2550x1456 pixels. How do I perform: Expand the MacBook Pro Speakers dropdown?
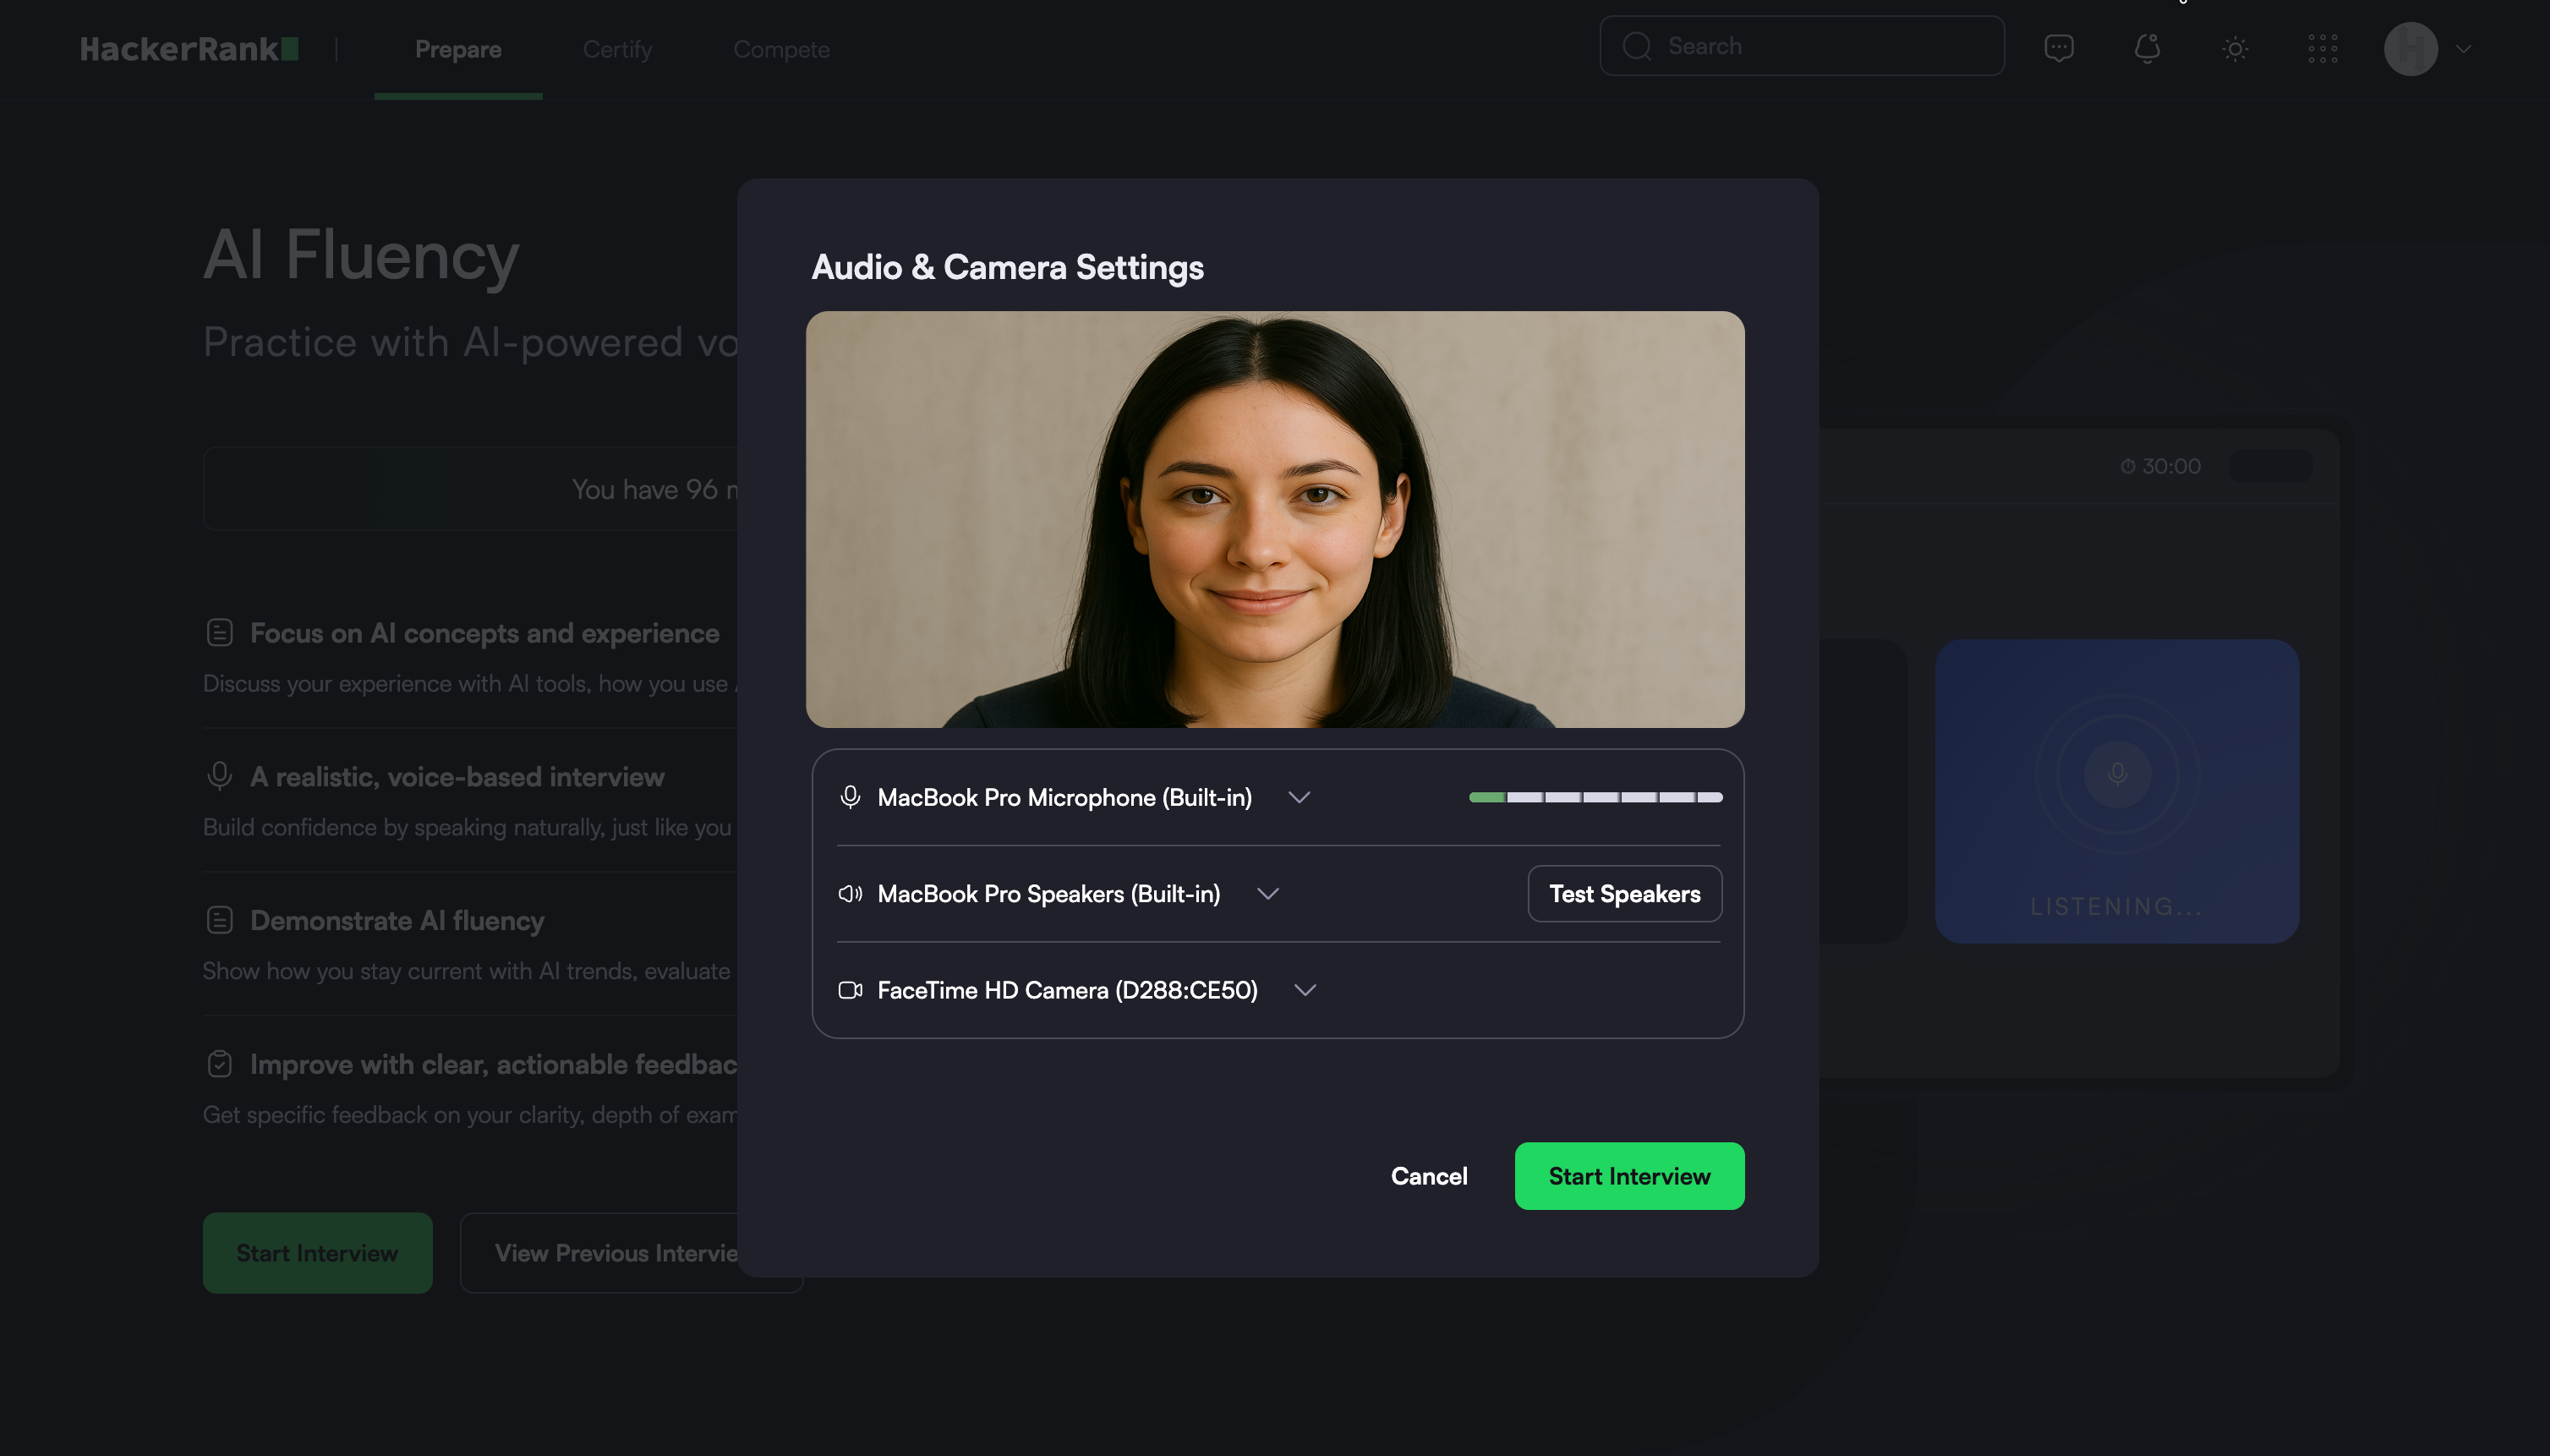(x=1268, y=893)
